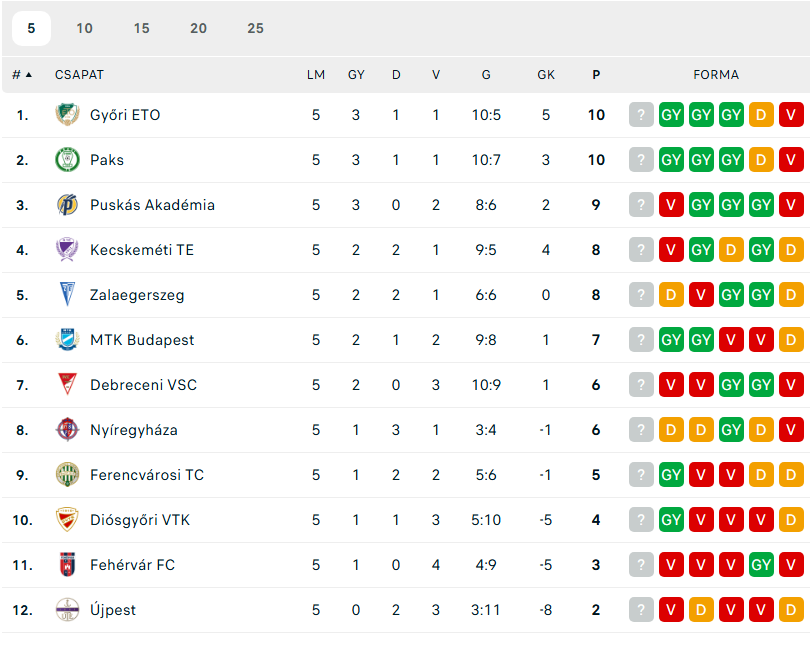Sort by the GK goal difference header
The width and height of the screenshot is (810, 645).
tap(546, 75)
